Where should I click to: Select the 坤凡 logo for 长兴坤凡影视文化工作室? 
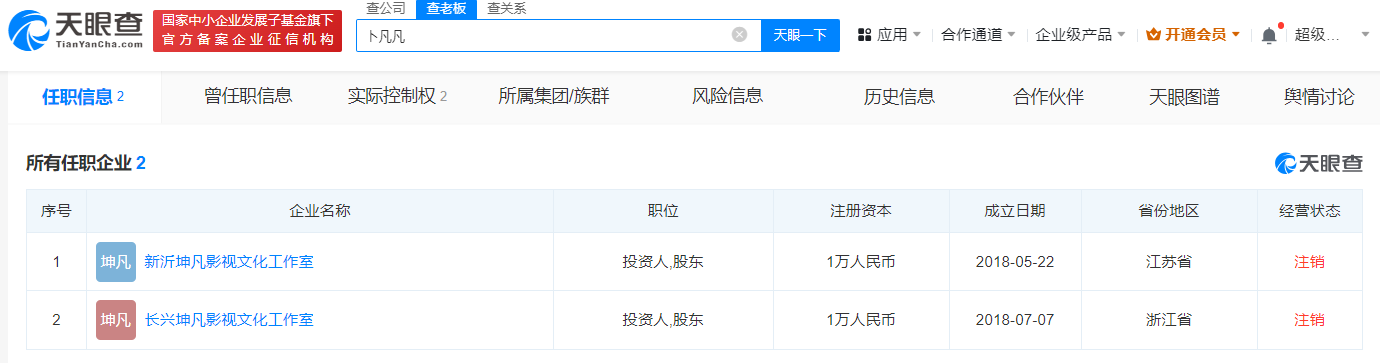(x=116, y=320)
